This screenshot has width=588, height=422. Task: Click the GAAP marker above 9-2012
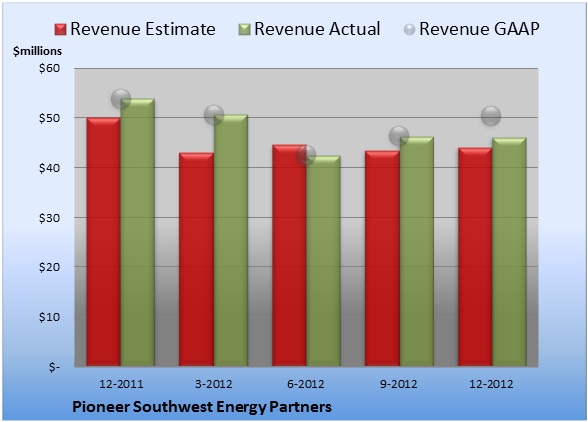[399, 136]
